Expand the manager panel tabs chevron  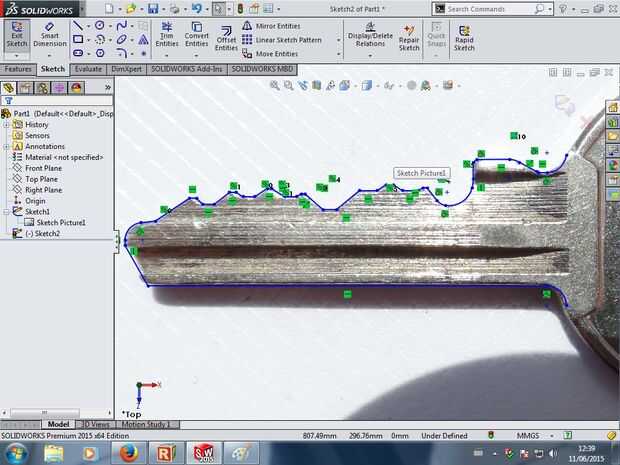coord(108,87)
